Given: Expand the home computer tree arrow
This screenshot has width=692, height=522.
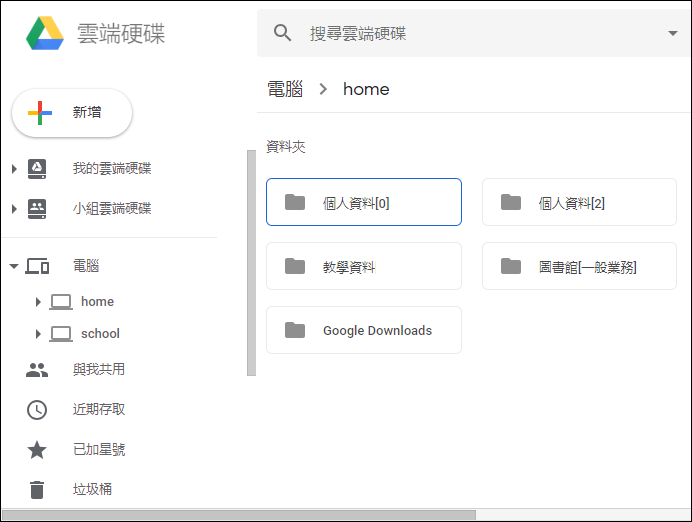Looking at the screenshot, I should 38,302.
